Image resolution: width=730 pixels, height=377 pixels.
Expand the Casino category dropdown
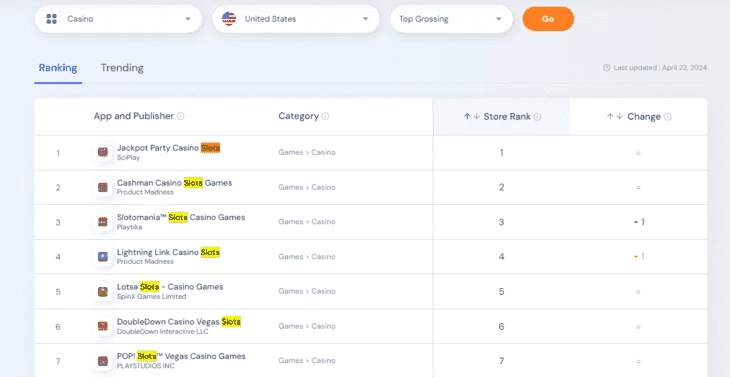119,19
